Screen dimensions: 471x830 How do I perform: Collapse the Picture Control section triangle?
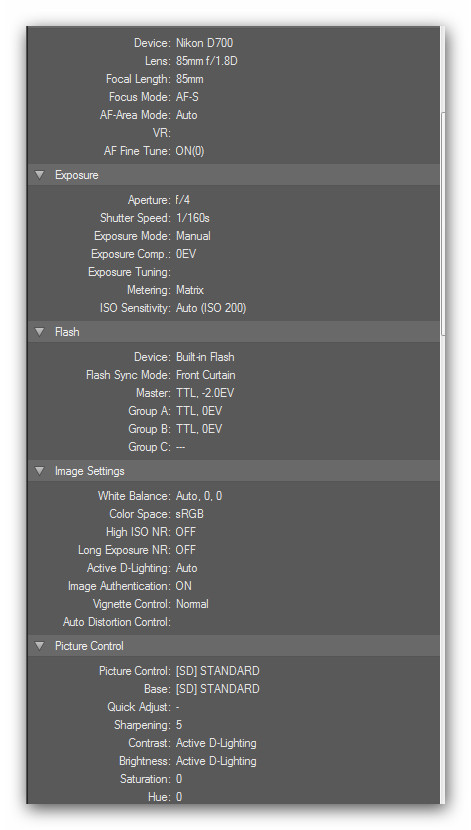coord(40,645)
